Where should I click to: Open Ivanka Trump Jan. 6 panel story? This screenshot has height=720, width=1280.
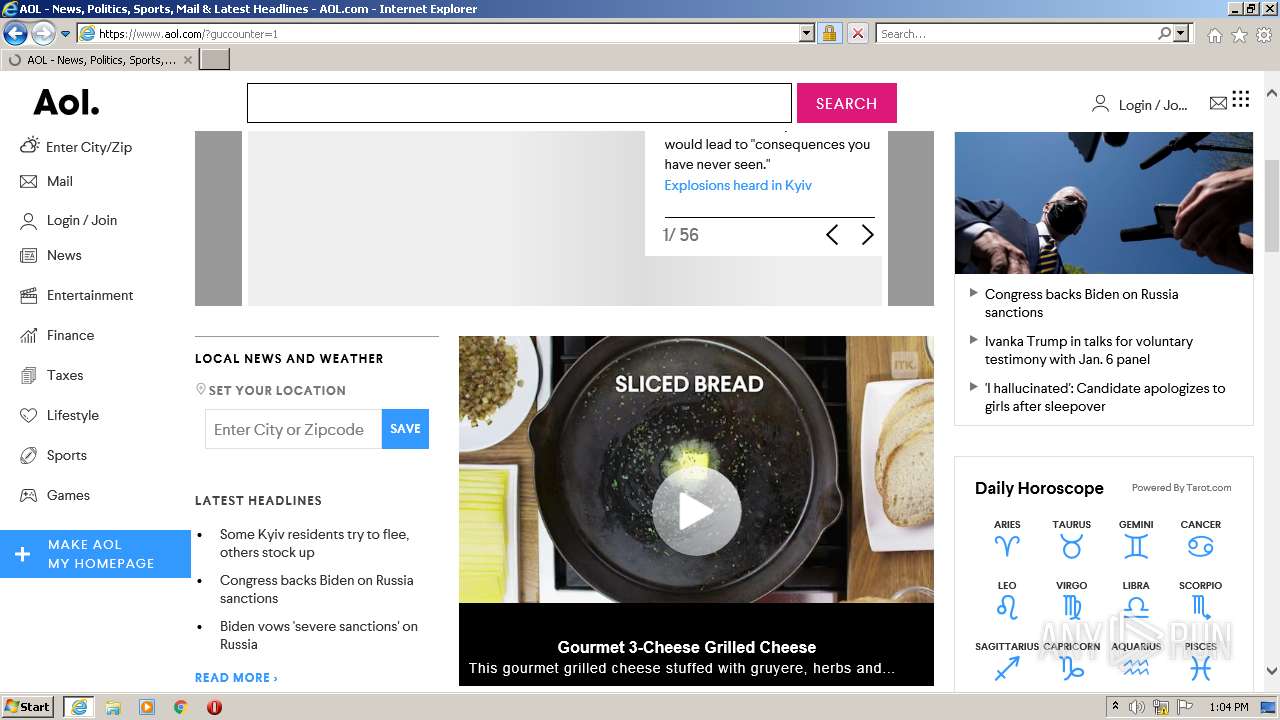pyautogui.click(x=1088, y=350)
